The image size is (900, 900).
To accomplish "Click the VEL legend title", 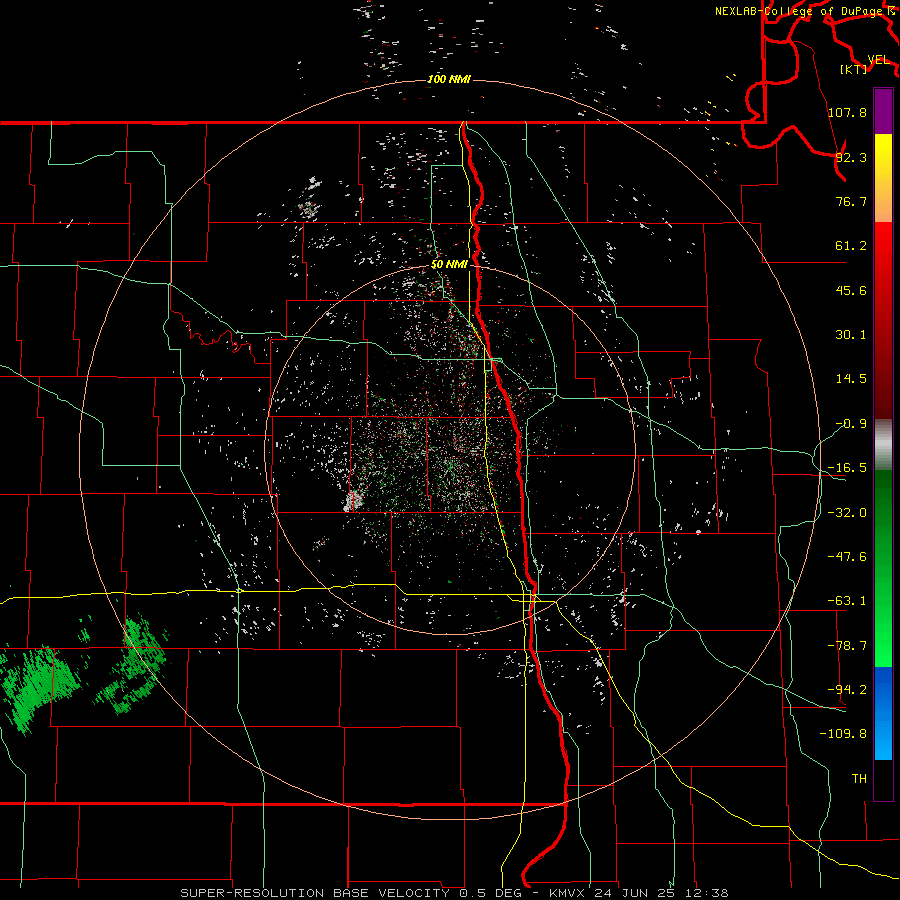I will [x=878, y=60].
